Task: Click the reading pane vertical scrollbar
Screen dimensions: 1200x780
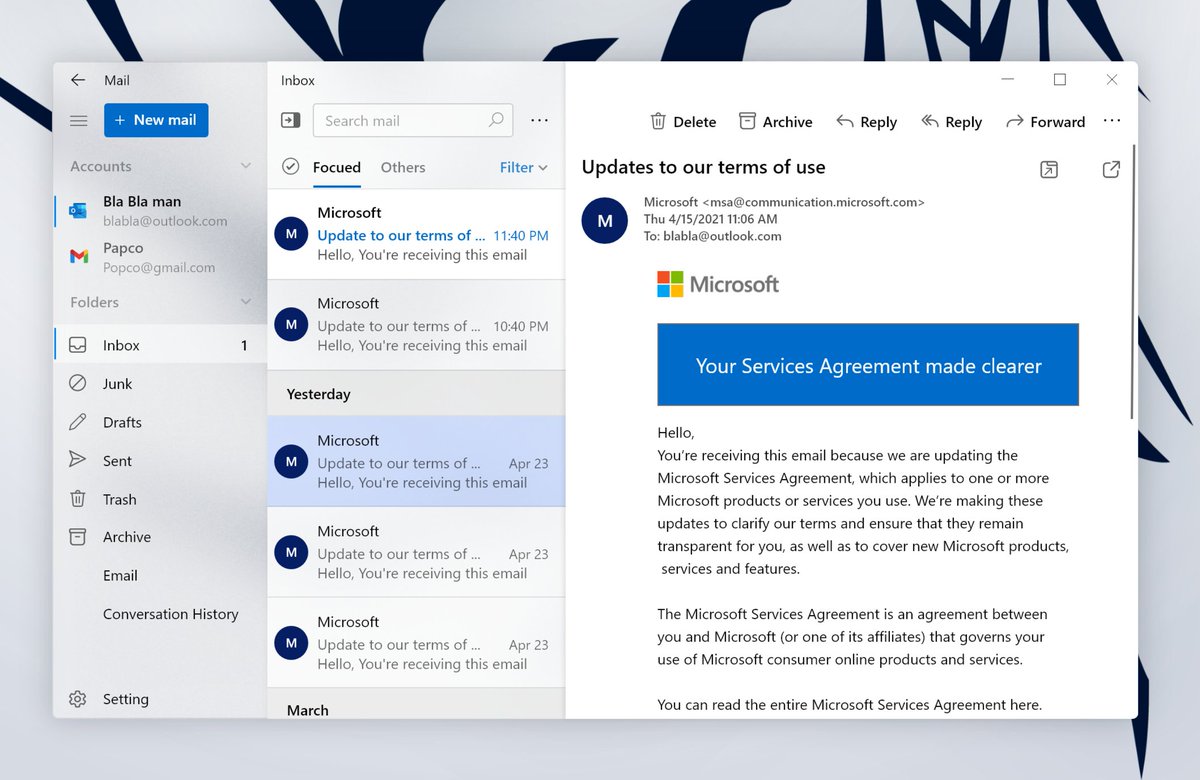Action: click(1132, 280)
